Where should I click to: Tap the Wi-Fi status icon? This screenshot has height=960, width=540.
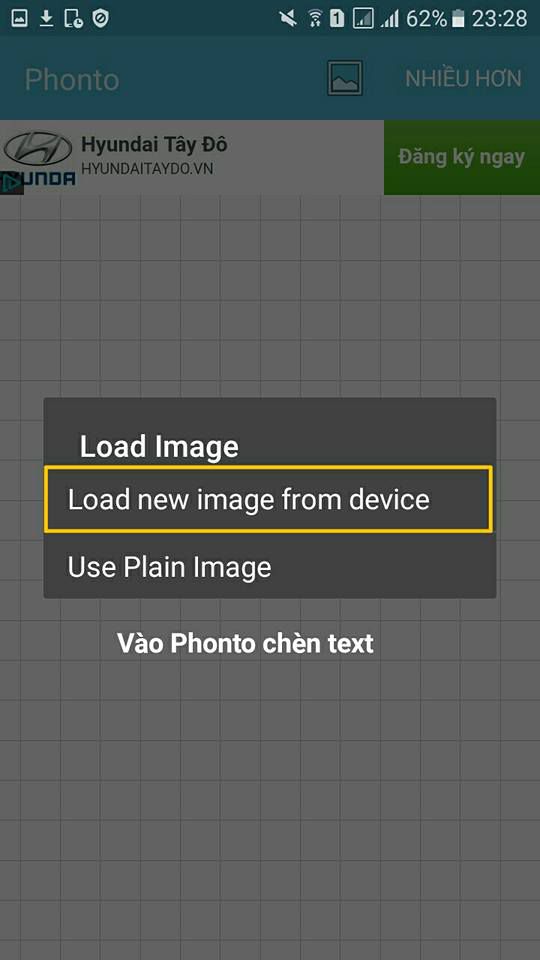[x=315, y=19]
